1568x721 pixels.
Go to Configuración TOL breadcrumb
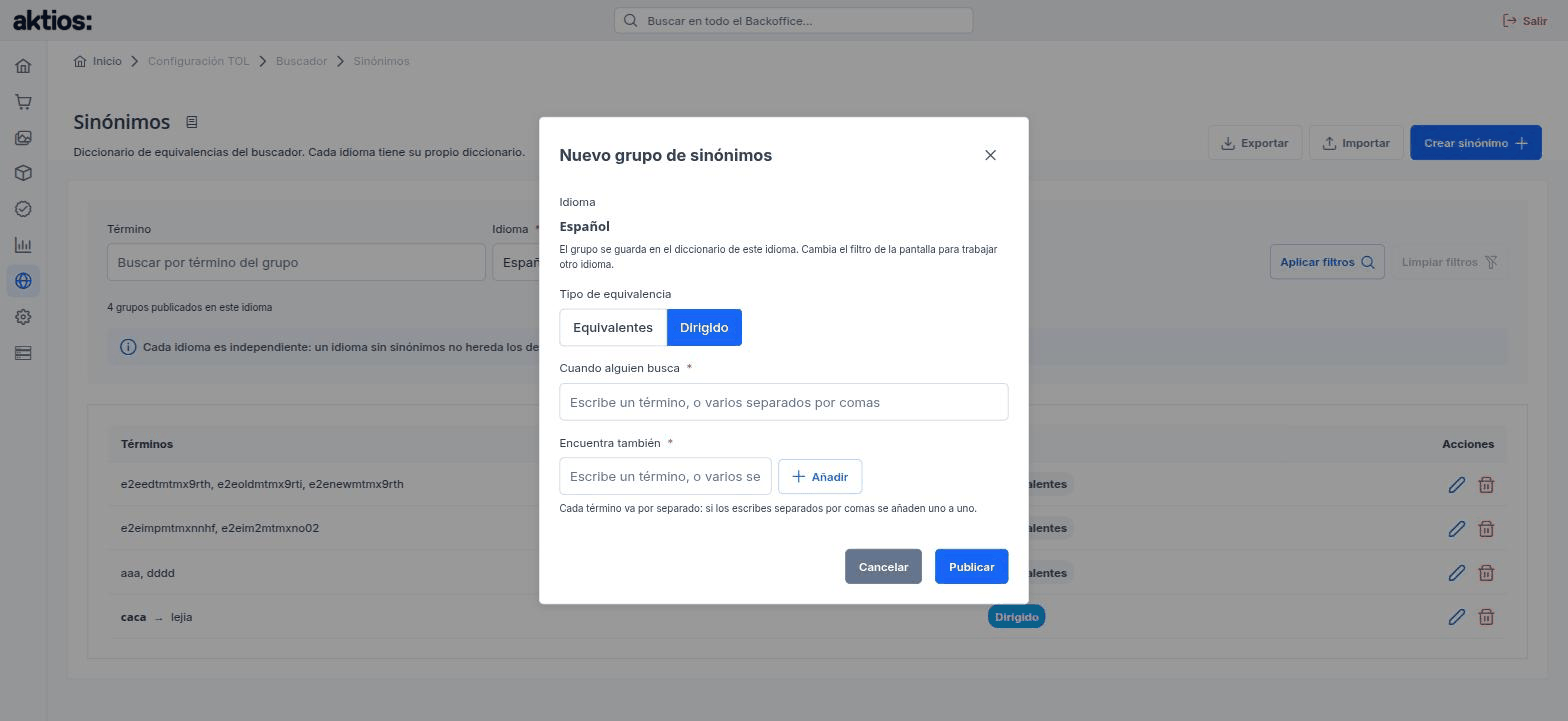198,61
